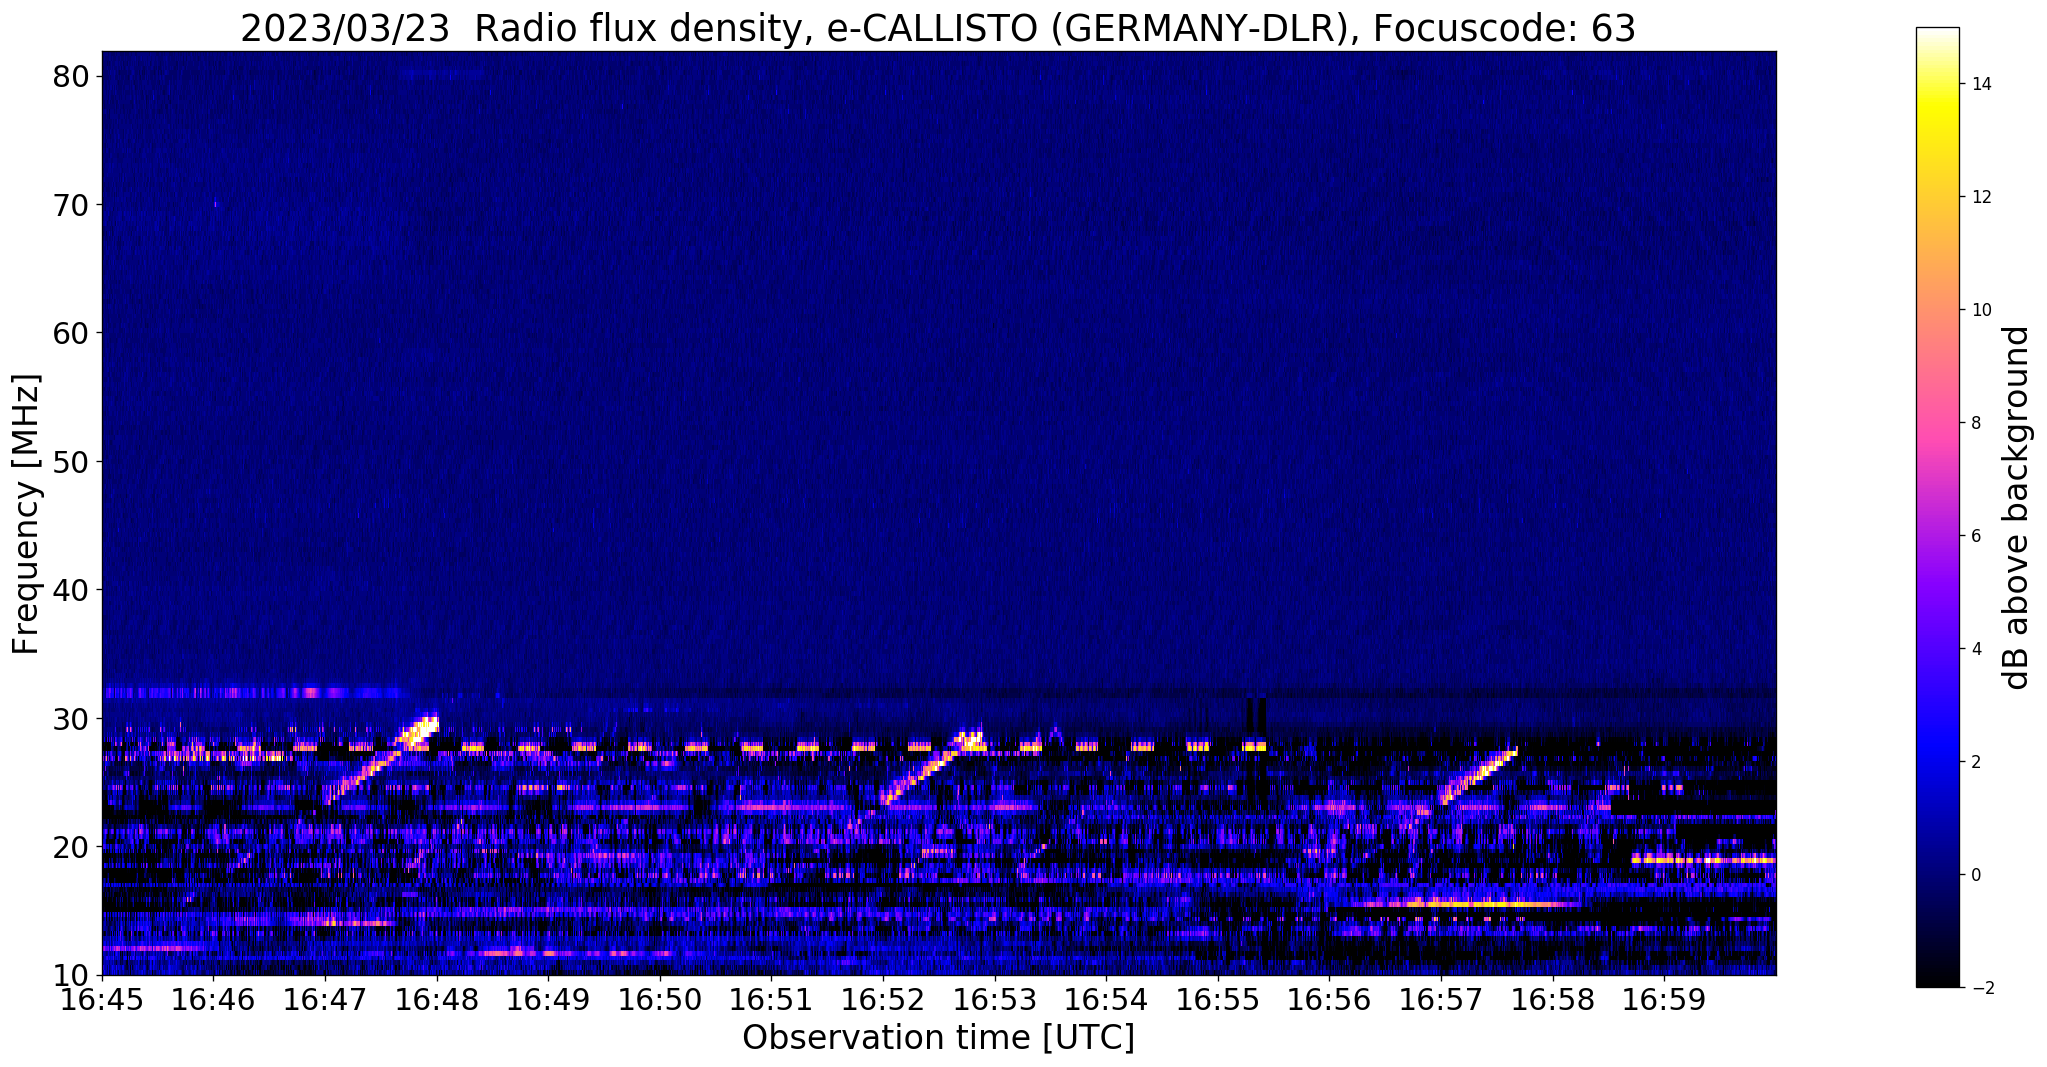Click the 16:56 time tick label
The image size is (2047, 1067).
pyautogui.click(x=1330, y=1000)
